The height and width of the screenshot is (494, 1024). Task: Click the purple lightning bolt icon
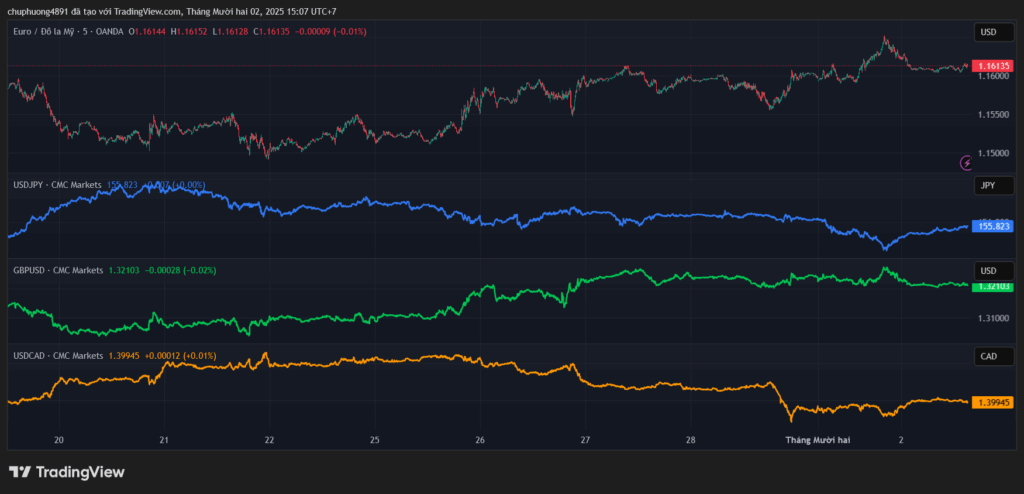966,162
